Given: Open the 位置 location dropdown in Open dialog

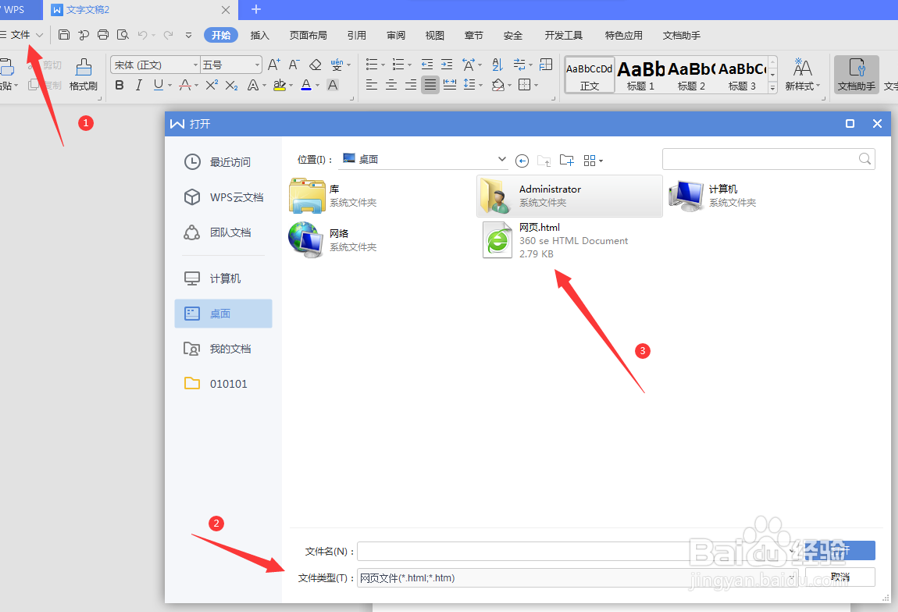Looking at the screenshot, I should coord(502,159).
